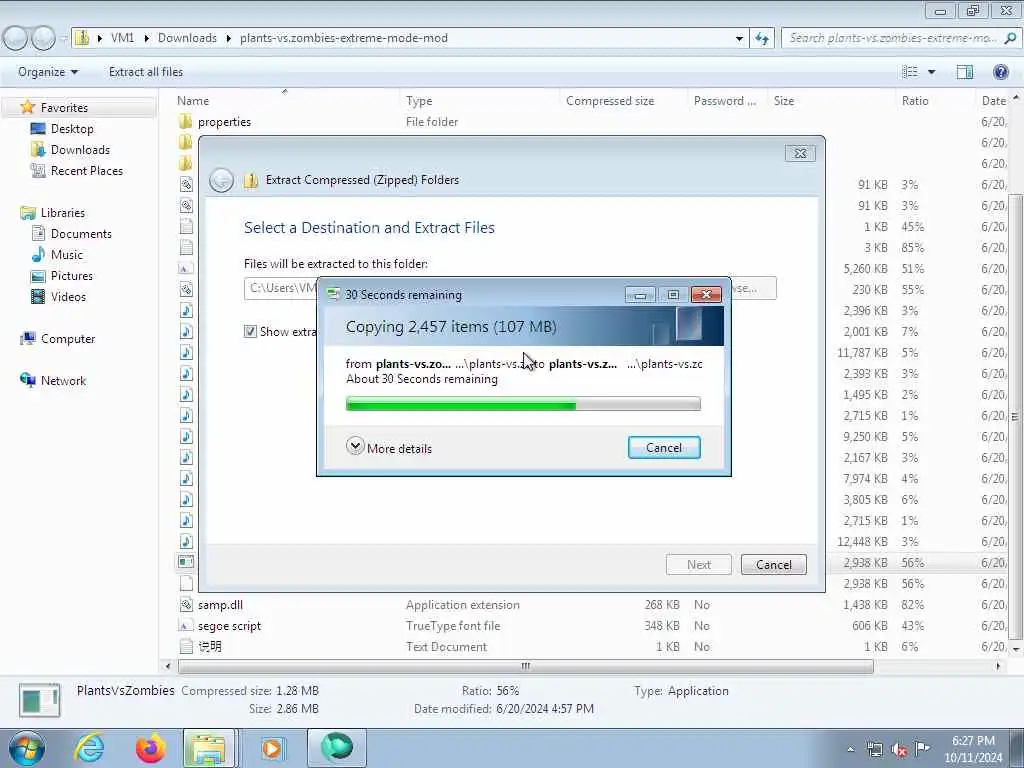Screen dimensions: 1024x768
Task: Open Firefox from the taskbar
Action: [x=150, y=748]
